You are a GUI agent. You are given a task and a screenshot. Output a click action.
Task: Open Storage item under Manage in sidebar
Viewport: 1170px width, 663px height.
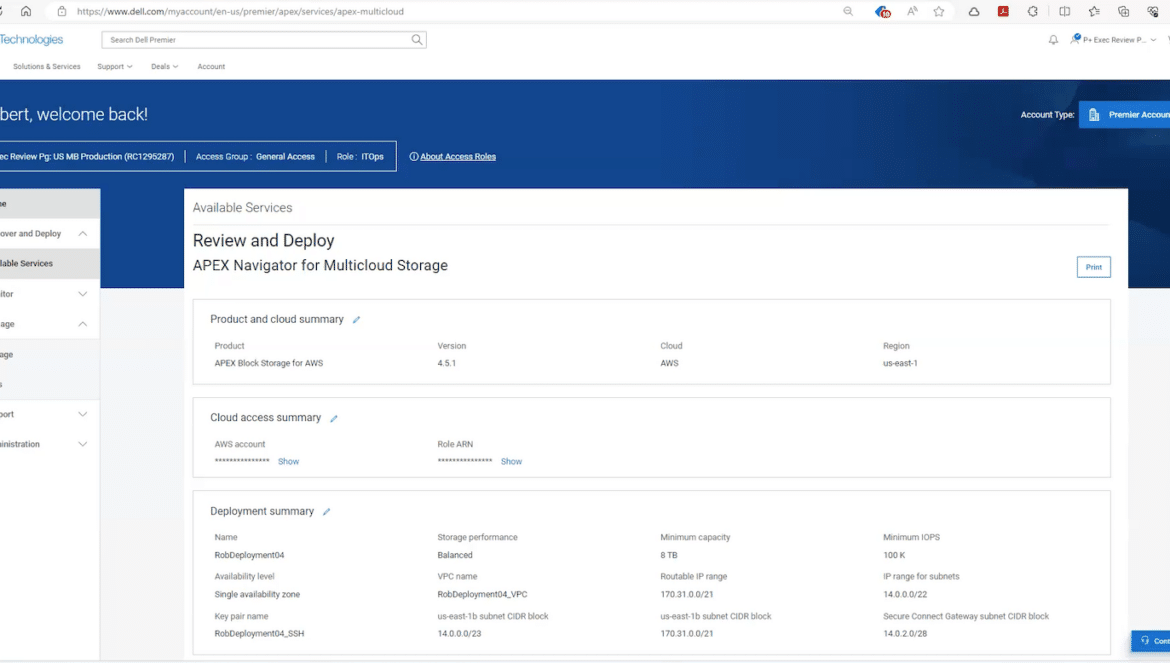coord(49,354)
